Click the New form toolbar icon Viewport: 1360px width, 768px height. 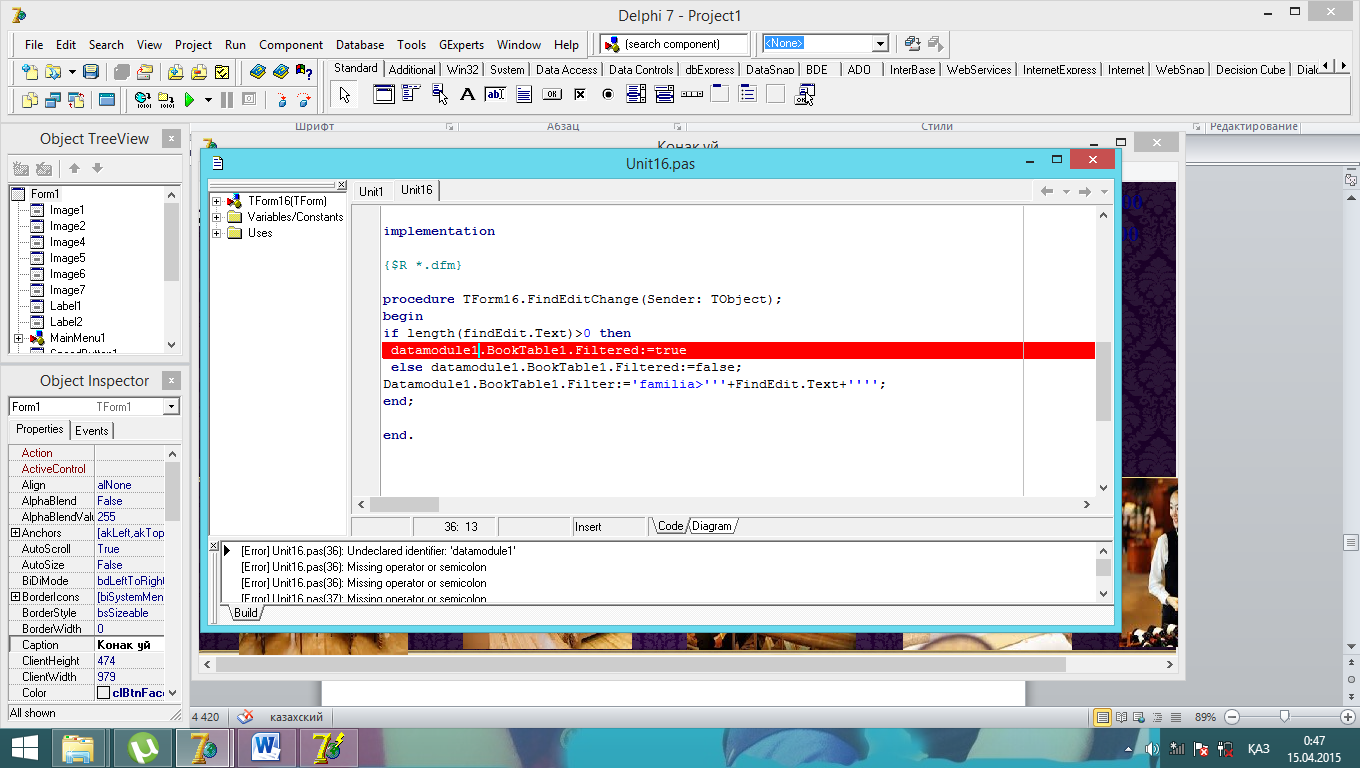pos(106,99)
